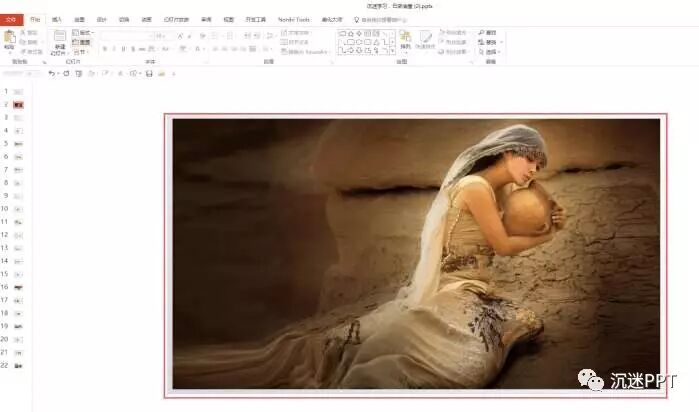Click the Quick Styles (快速样式) icon
The width and height of the screenshot is (699, 412).
pyautogui.click(x=424, y=37)
